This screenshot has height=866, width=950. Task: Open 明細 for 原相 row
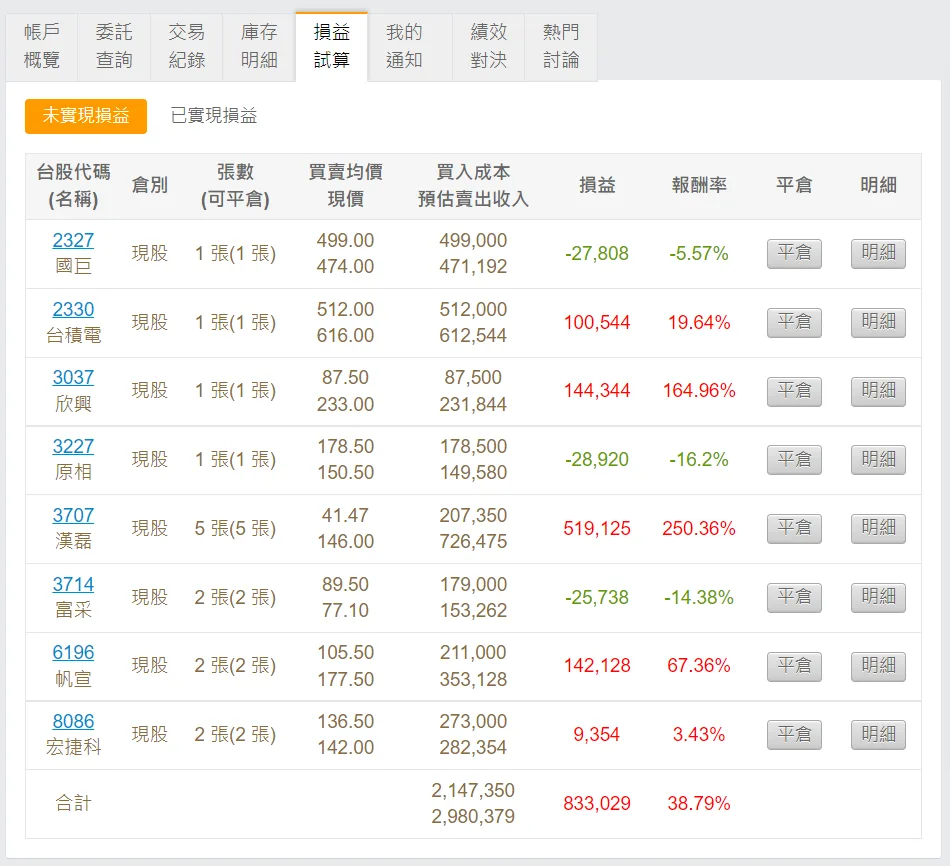click(x=879, y=460)
